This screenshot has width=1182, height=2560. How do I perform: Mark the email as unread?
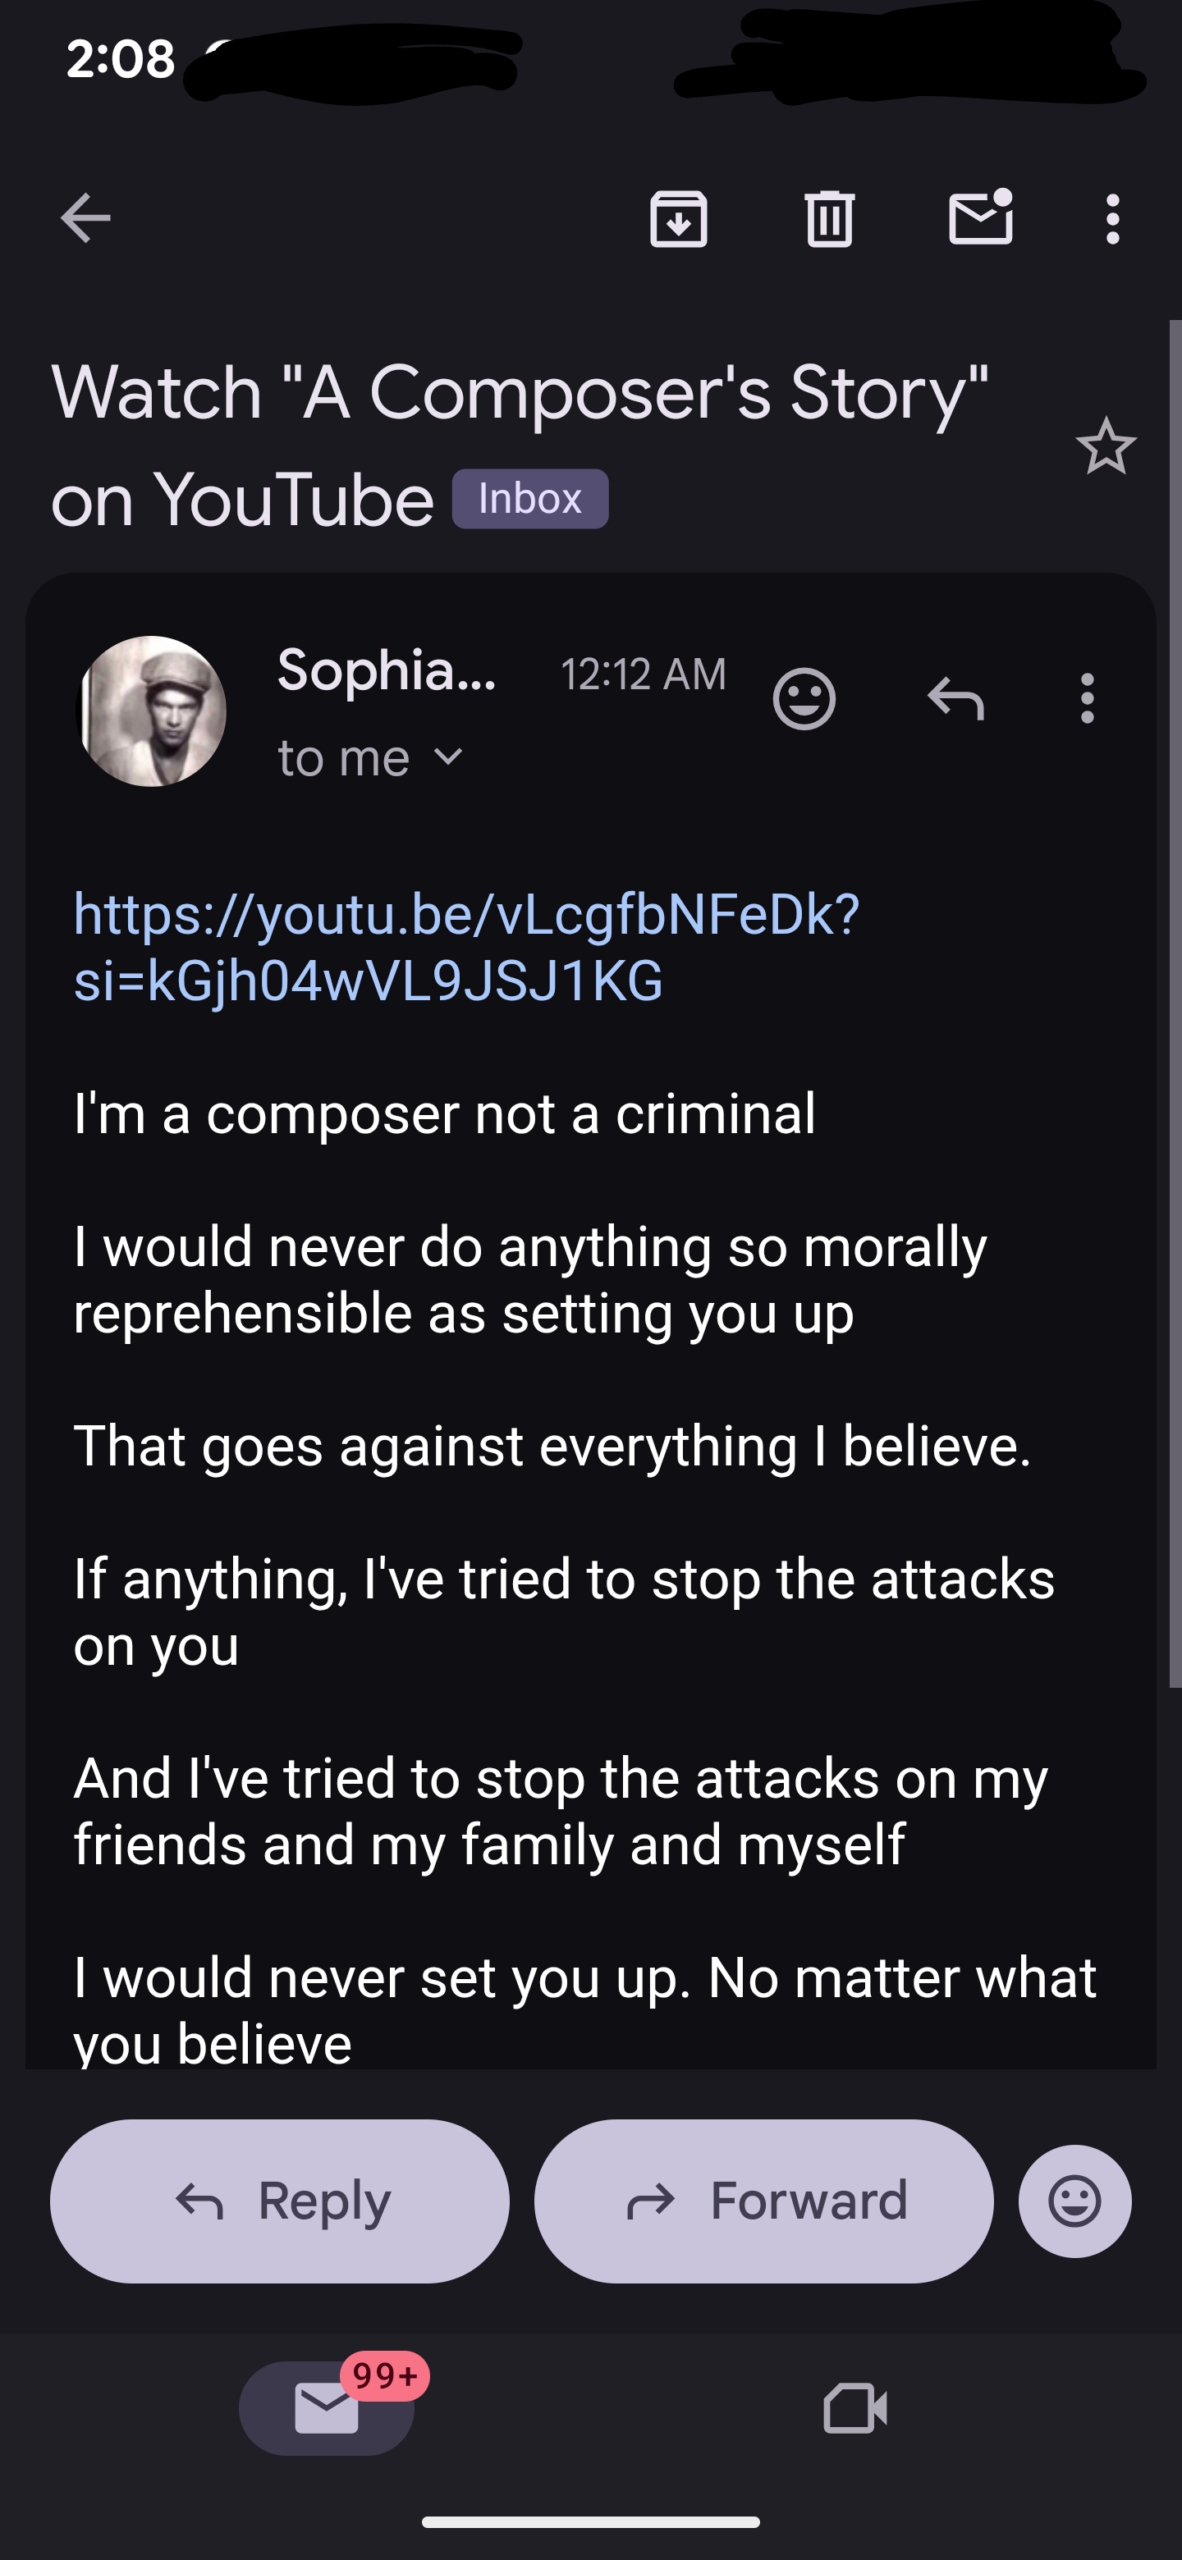click(980, 217)
